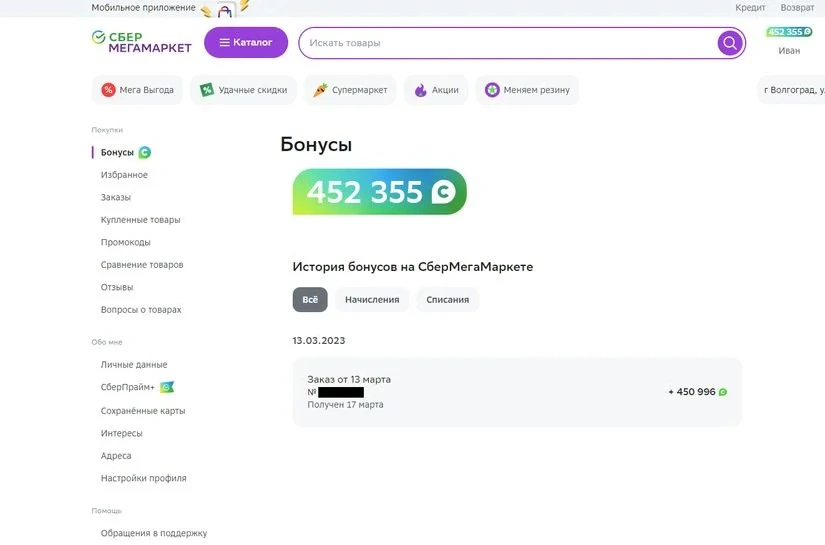Screen dimensions: 825x545
Task: Open the Меняем резину chip
Action: click(527, 90)
